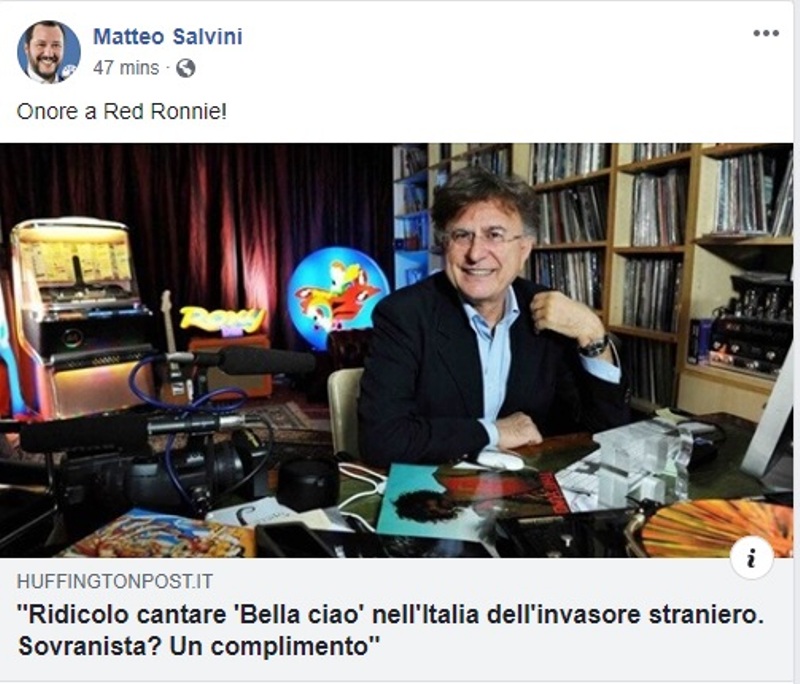The height and width of the screenshot is (684, 800).
Task: Open the HUFFINGTONPOST.IT source link
Action: (x=115, y=582)
